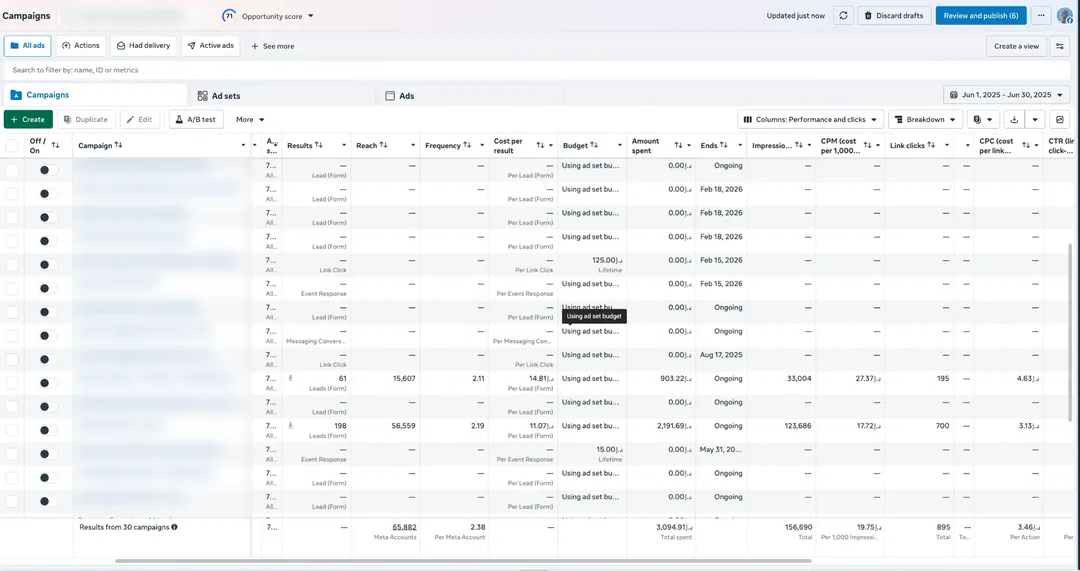Screen dimensions: 1080x571
Task: Open the More dropdown menu
Action: [250, 119]
